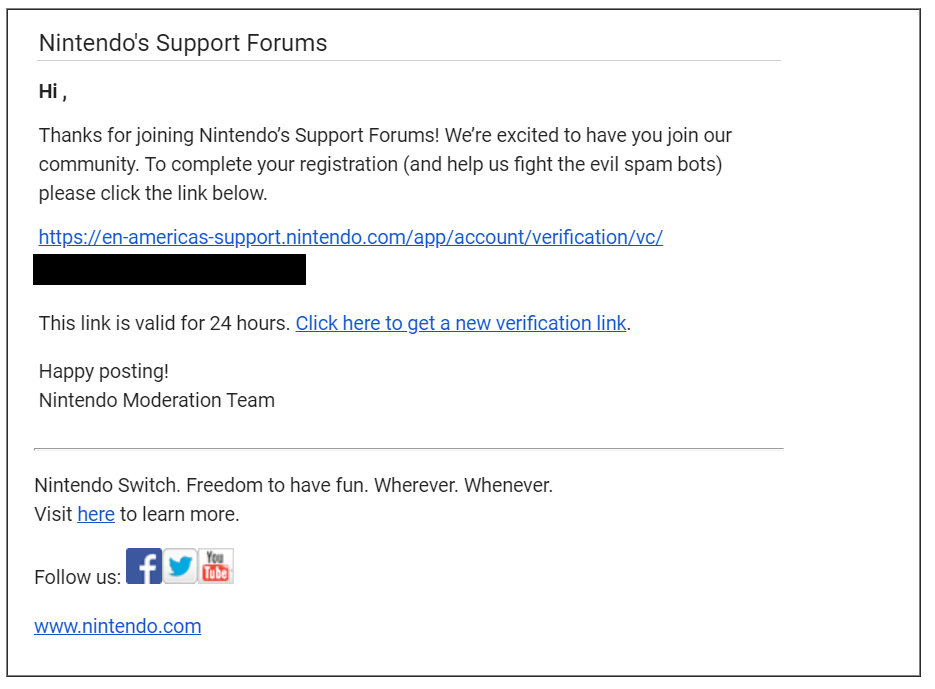Open Nintendo's Facebook page icon
This screenshot has width=935, height=689.
[144, 566]
